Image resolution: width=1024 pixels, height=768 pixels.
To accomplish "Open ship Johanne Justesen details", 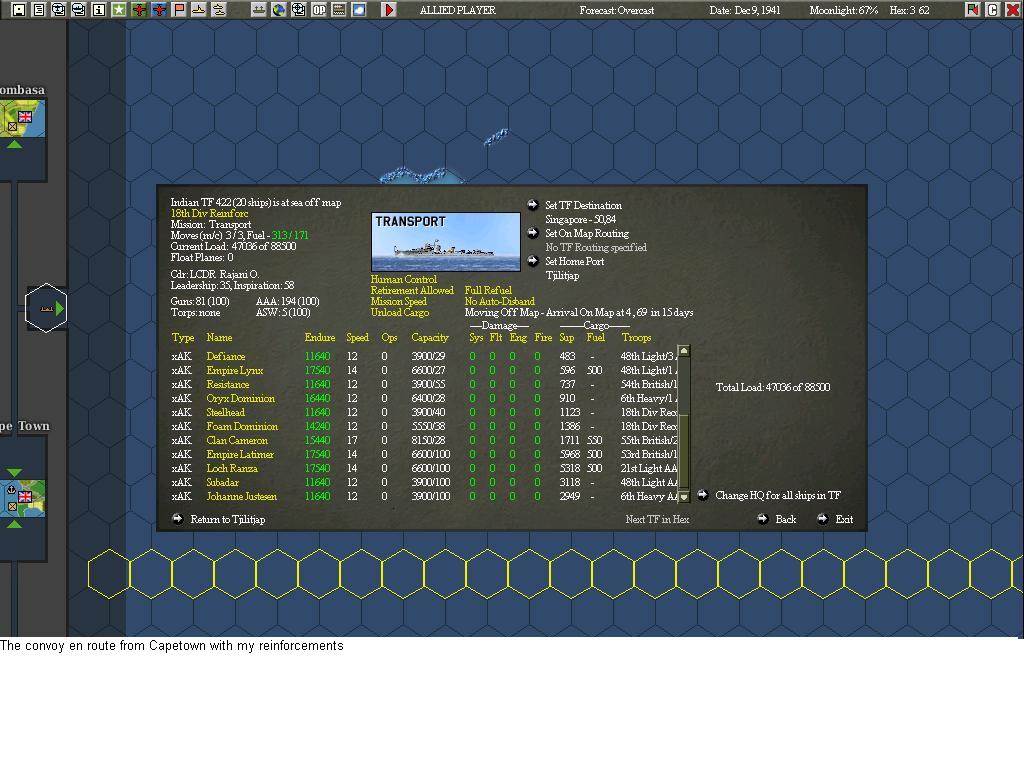I will click(242, 496).
